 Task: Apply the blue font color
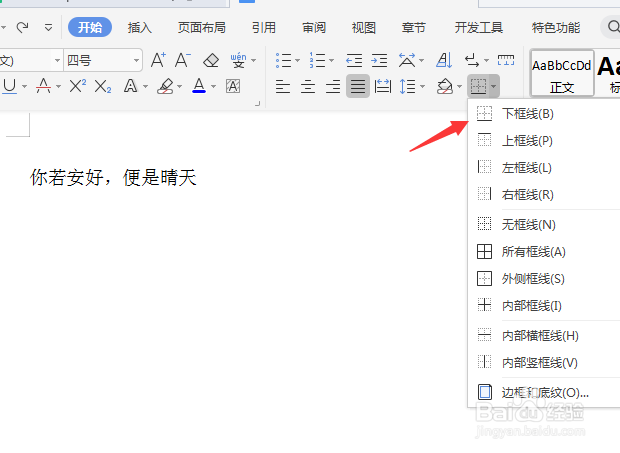[x=199, y=85]
